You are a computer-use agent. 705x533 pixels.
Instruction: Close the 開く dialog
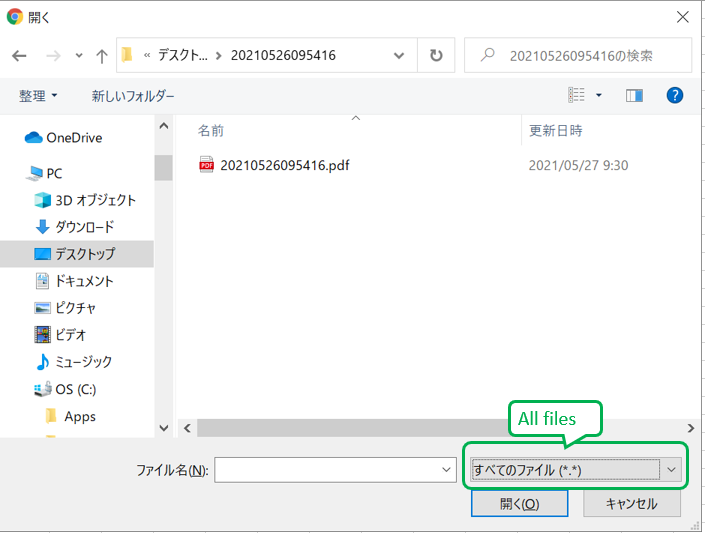(x=683, y=17)
